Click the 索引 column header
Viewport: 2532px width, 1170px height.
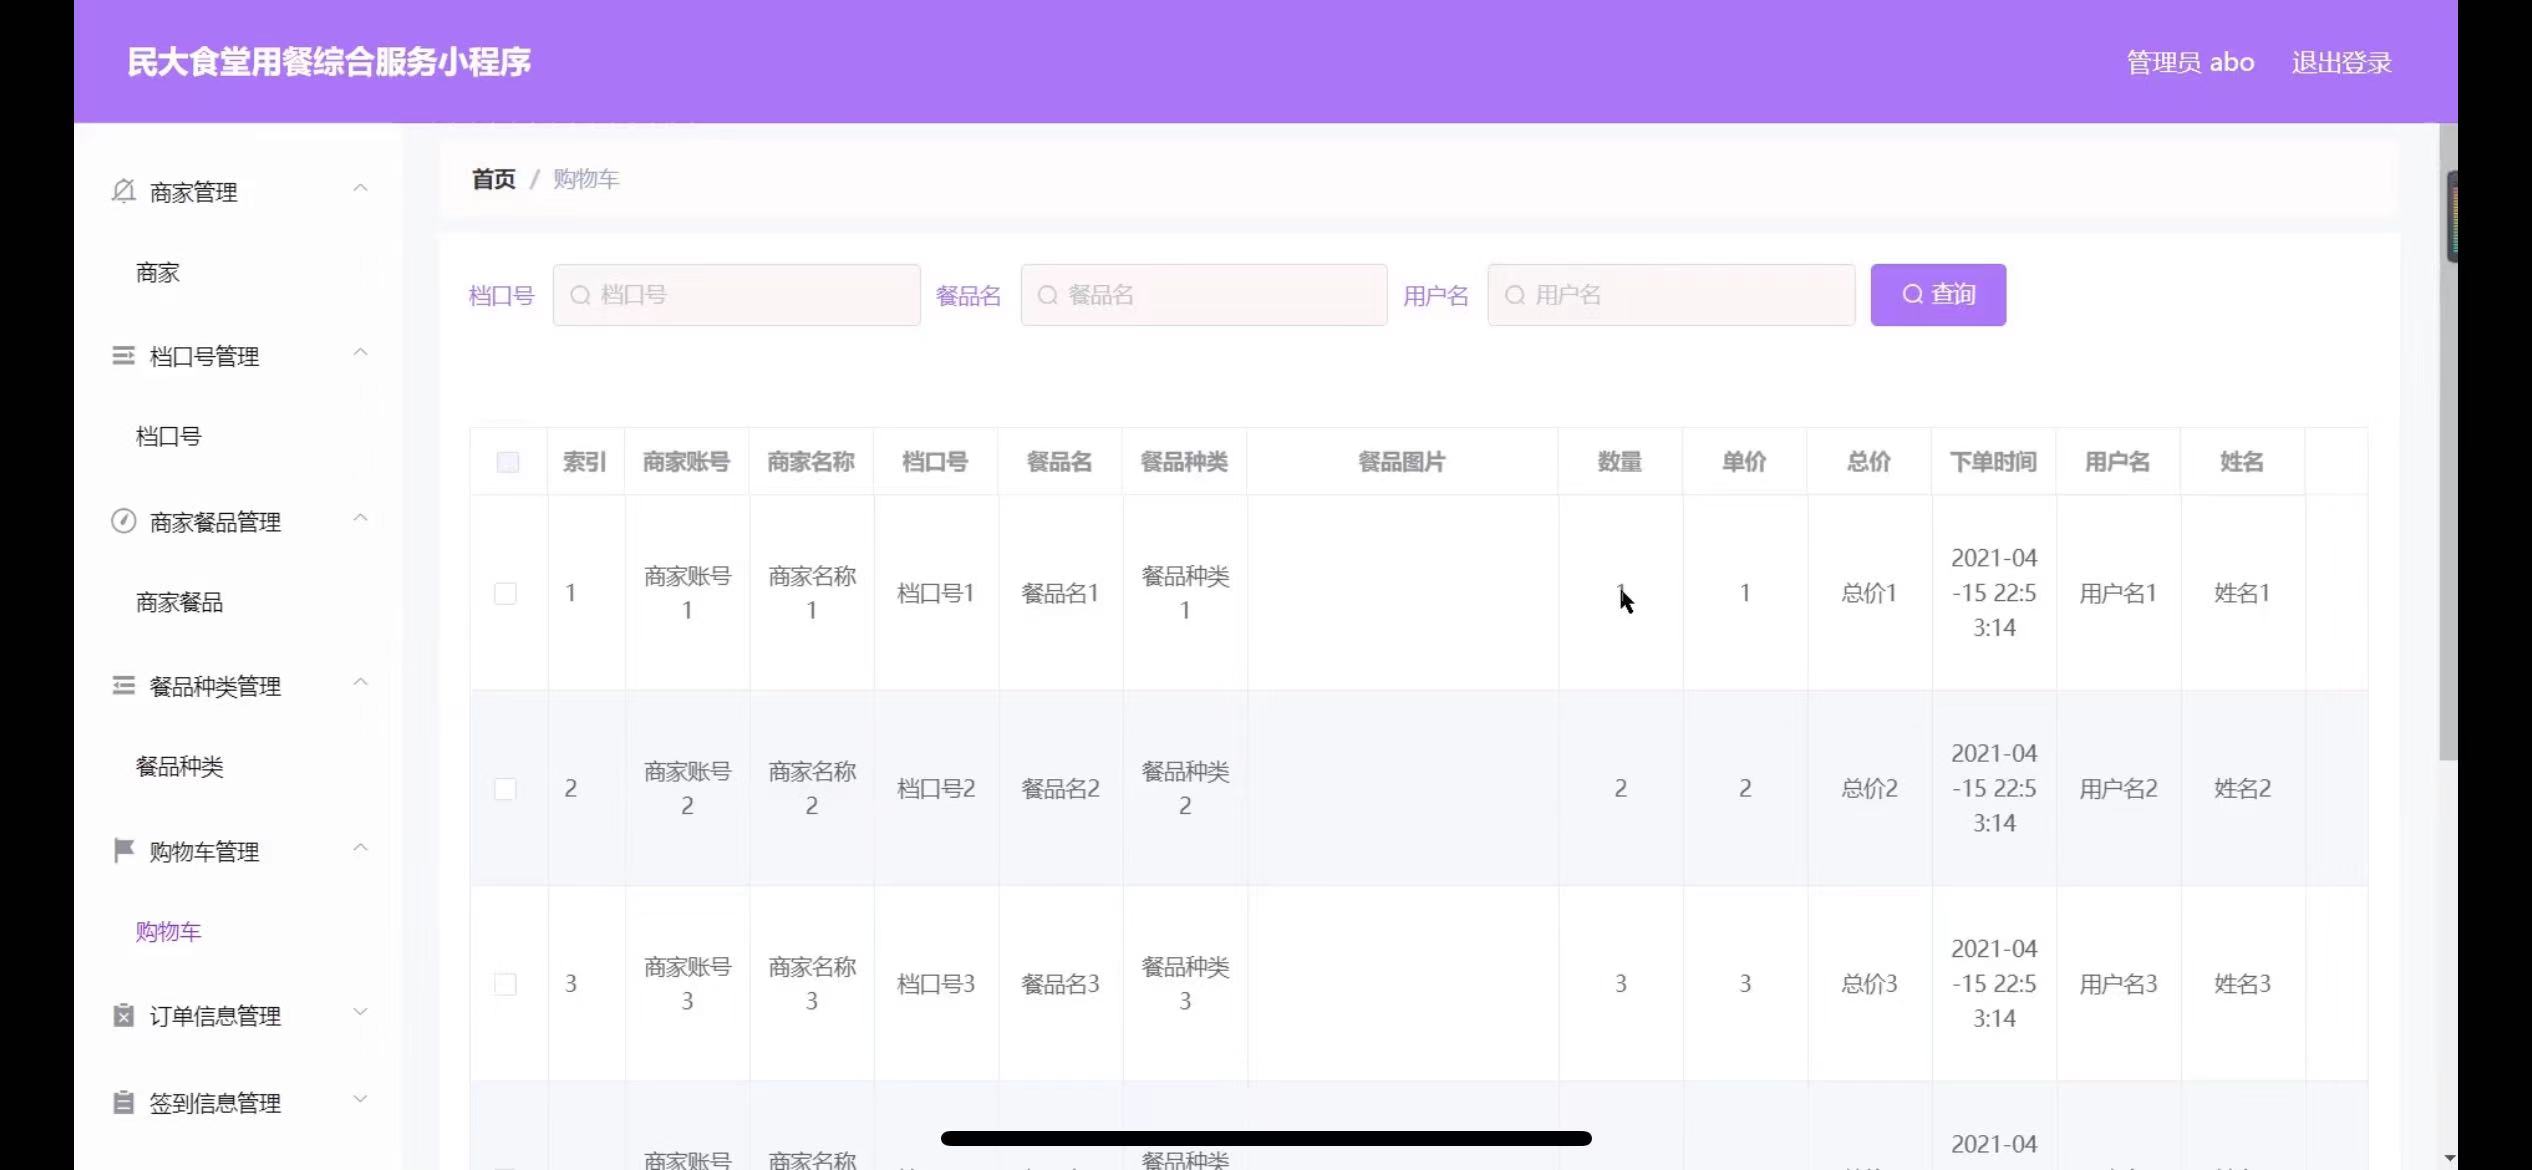(585, 462)
